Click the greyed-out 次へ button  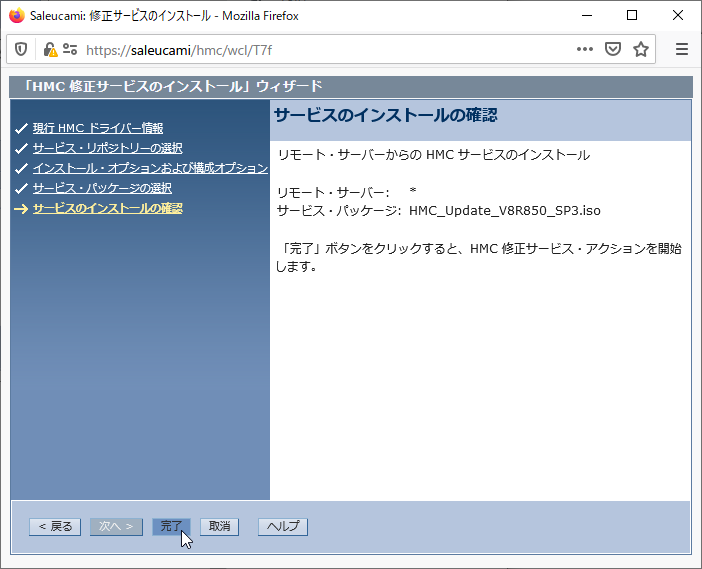pyautogui.click(x=117, y=526)
